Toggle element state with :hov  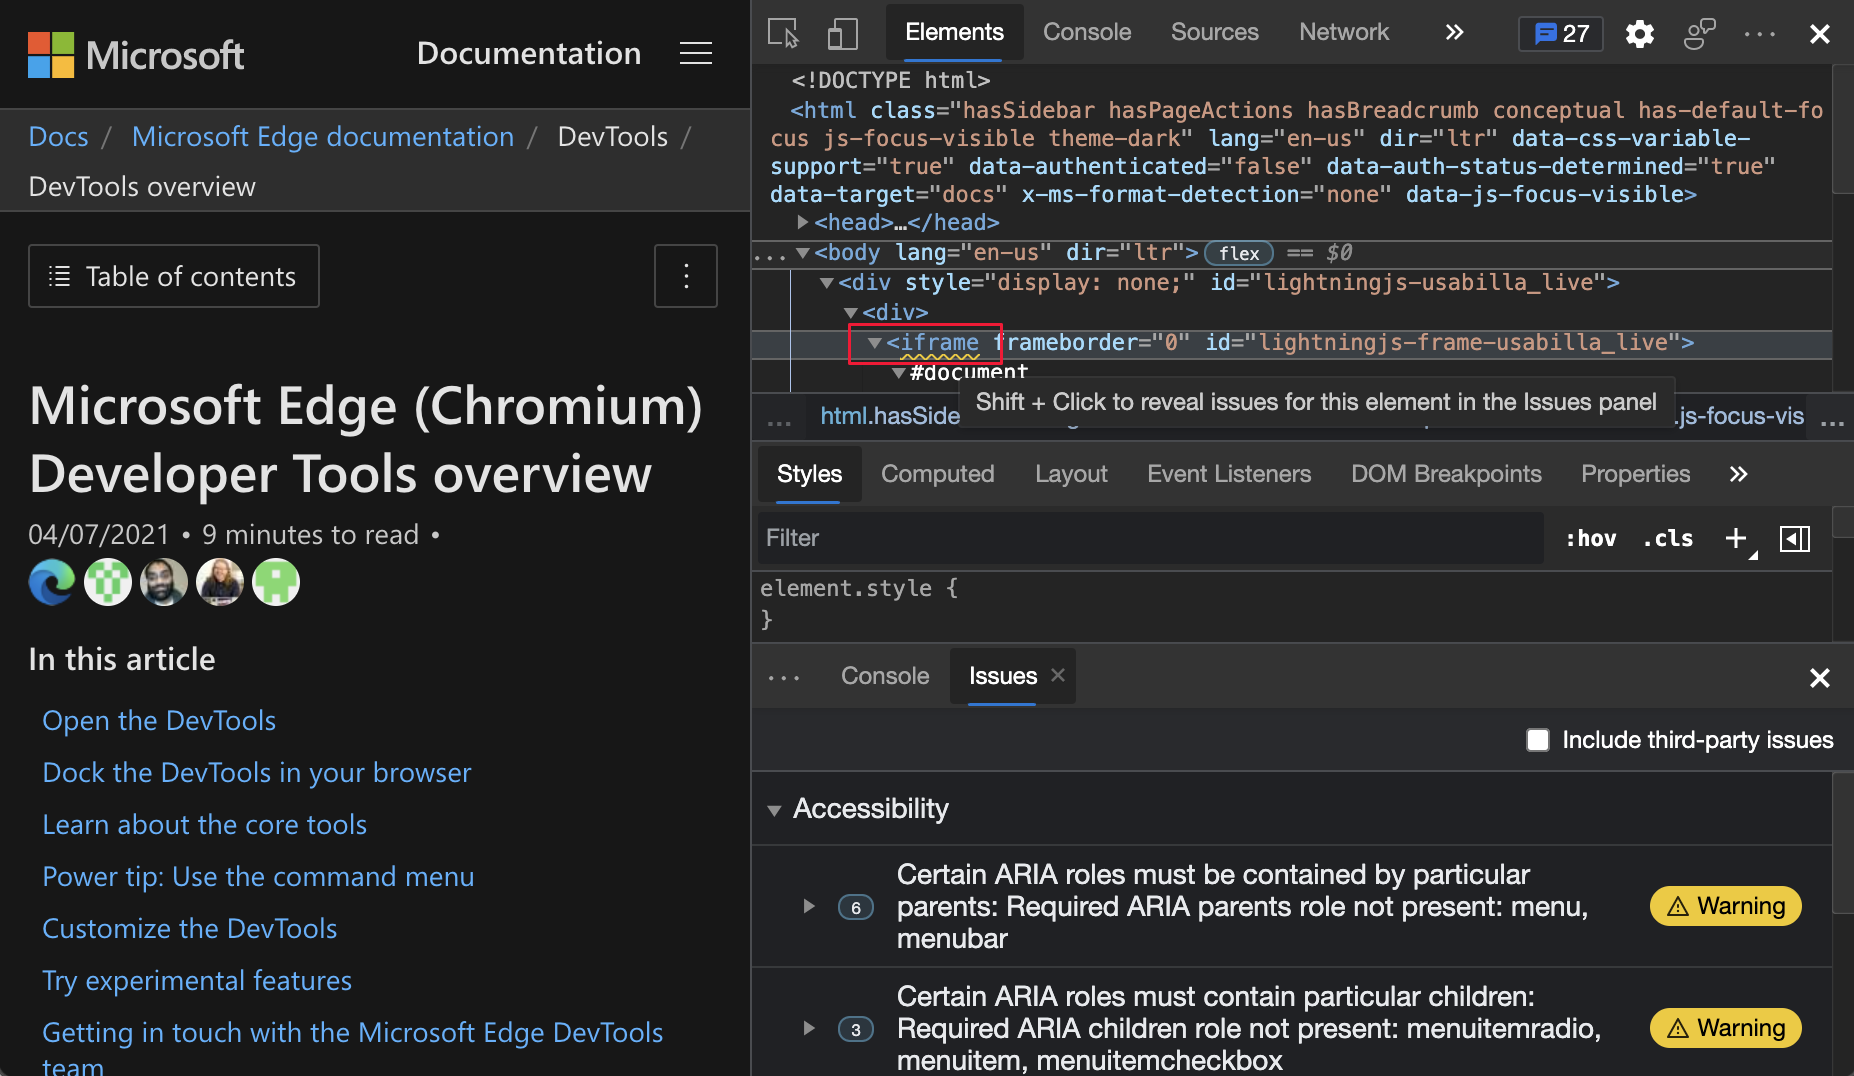pyautogui.click(x=1590, y=538)
